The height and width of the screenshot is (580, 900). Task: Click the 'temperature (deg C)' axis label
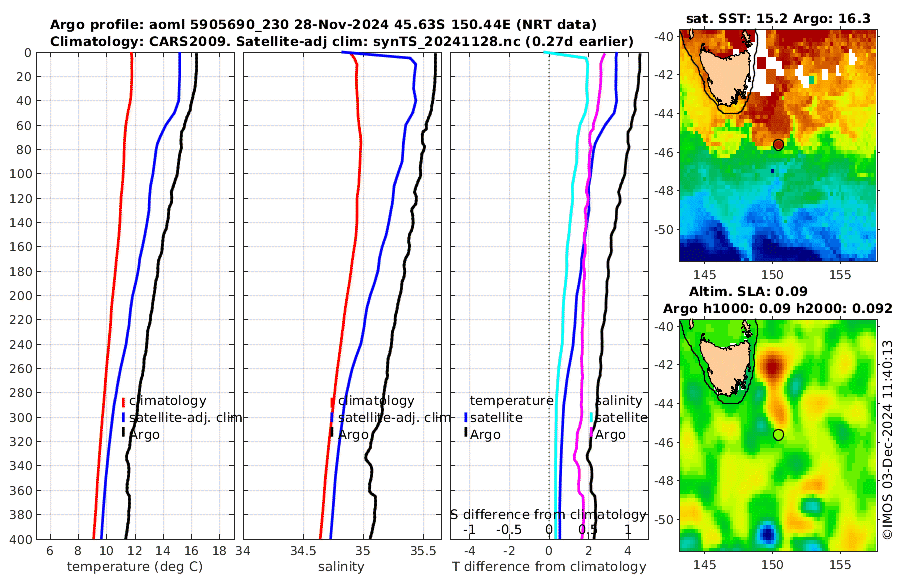135,567
